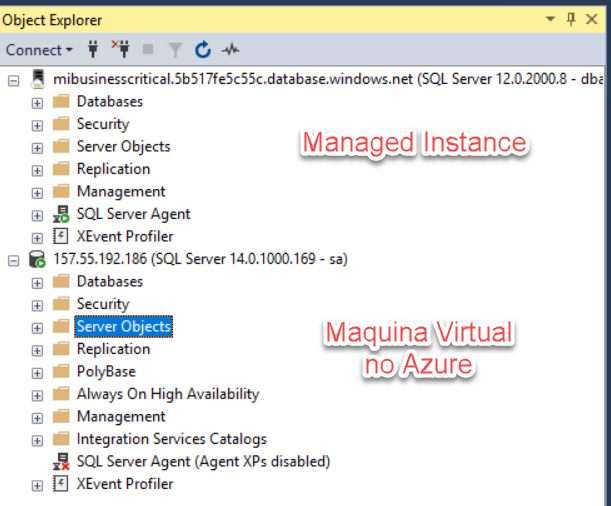Toggle auto-hide pin for Object Explorer
The image size is (611, 506).
tap(572, 18)
